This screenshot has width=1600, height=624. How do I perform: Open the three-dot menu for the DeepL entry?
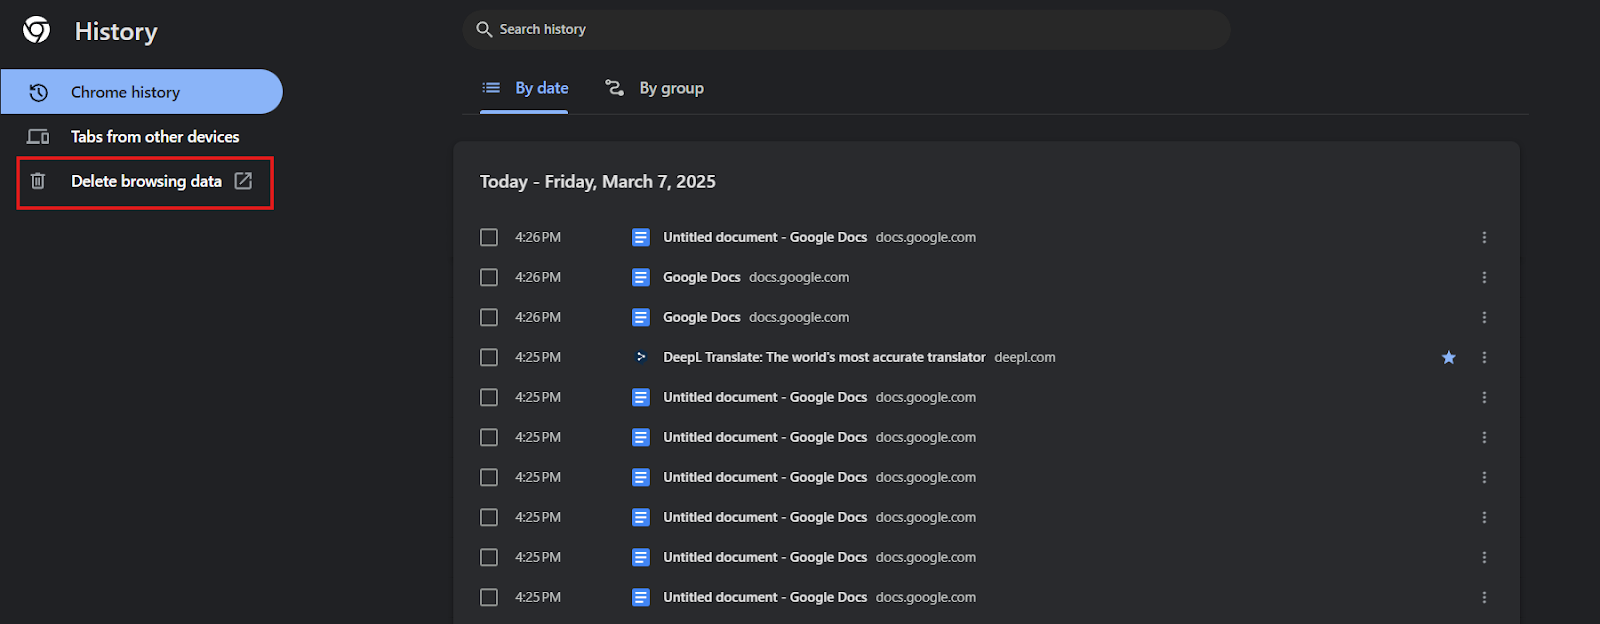(x=1484, y=357)
